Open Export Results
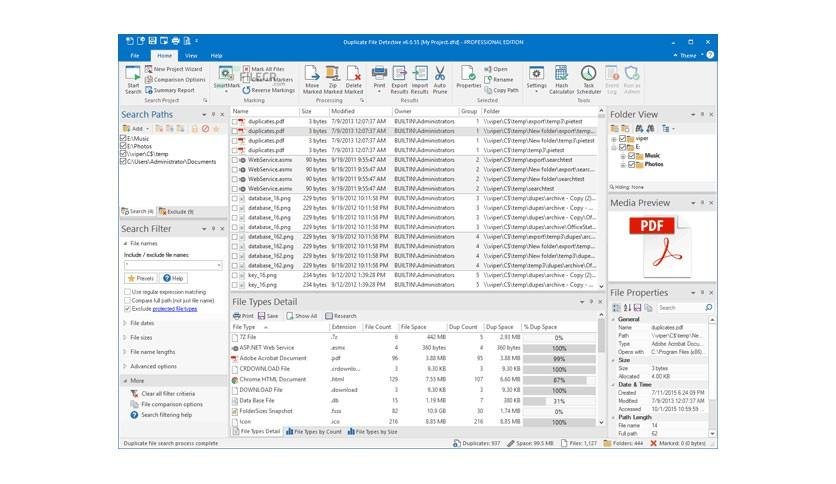The image size is (836, 484). coord(399,79)
